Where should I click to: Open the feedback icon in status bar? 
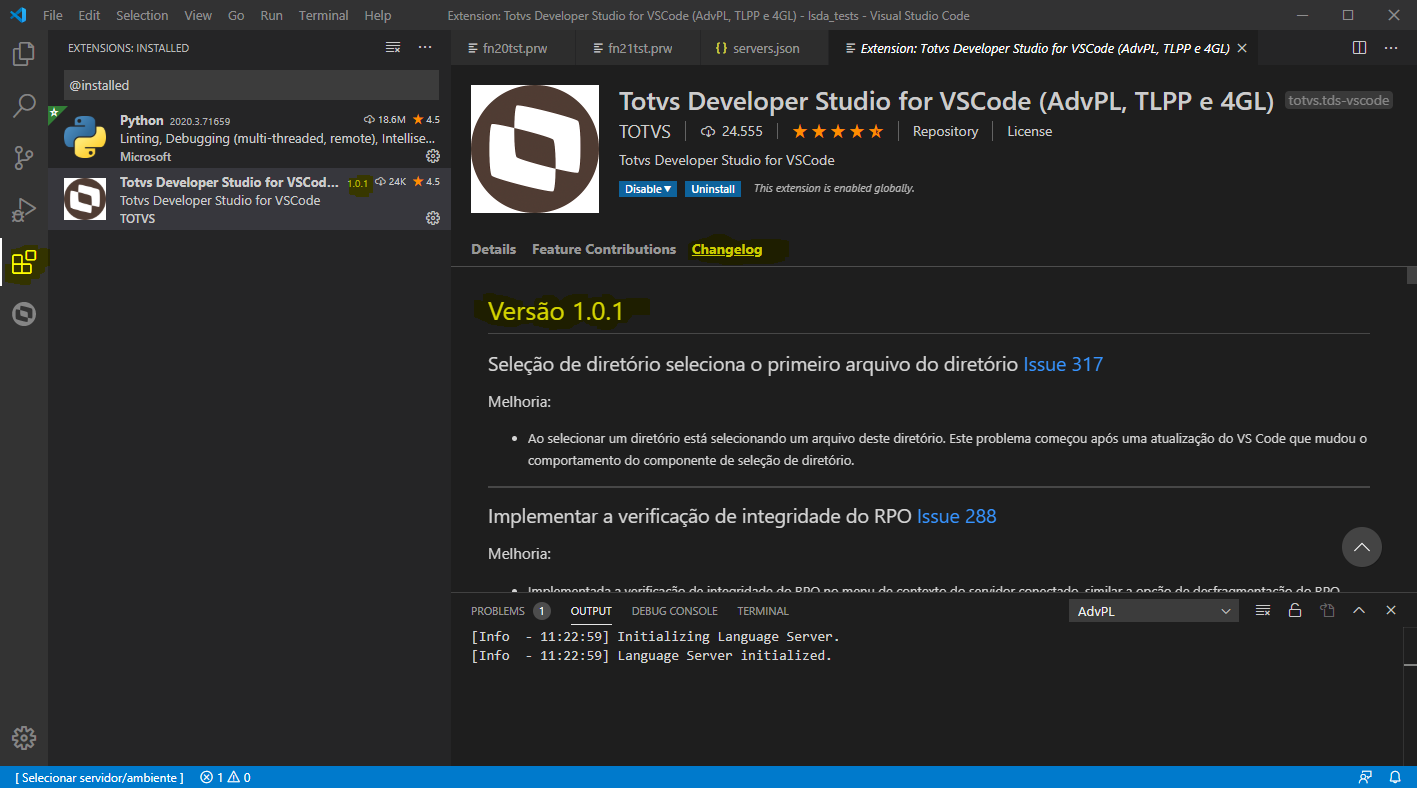[x=1365, y=777]
